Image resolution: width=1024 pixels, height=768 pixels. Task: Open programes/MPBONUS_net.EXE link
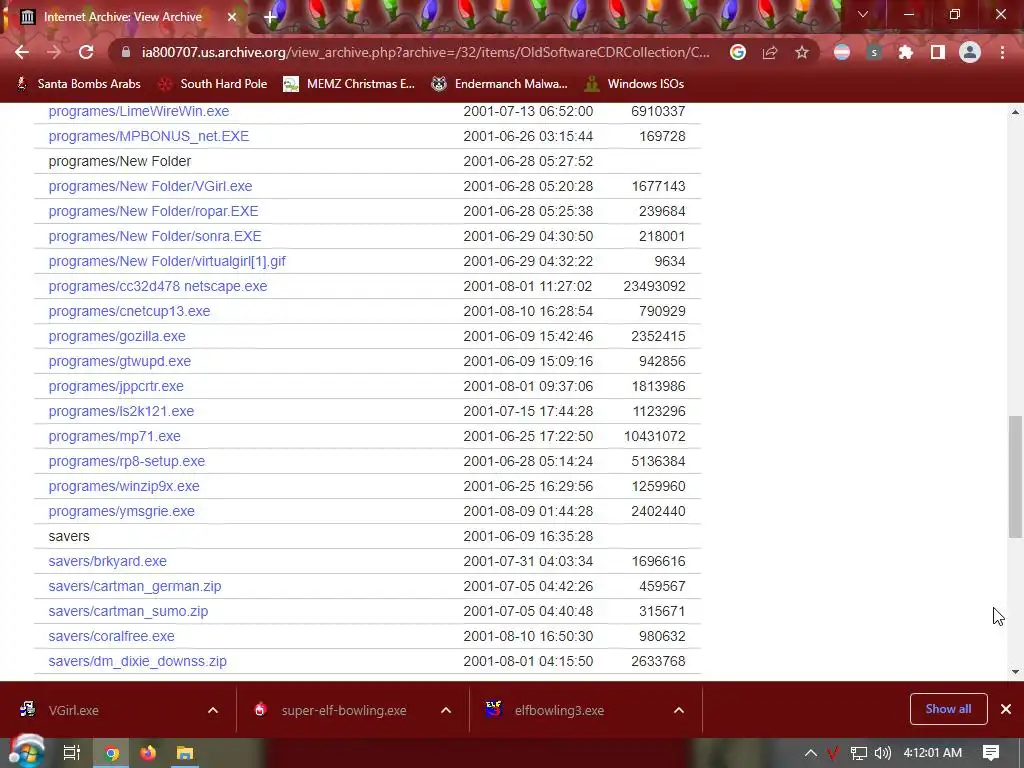pyautogui.click(x=149, y=136)
